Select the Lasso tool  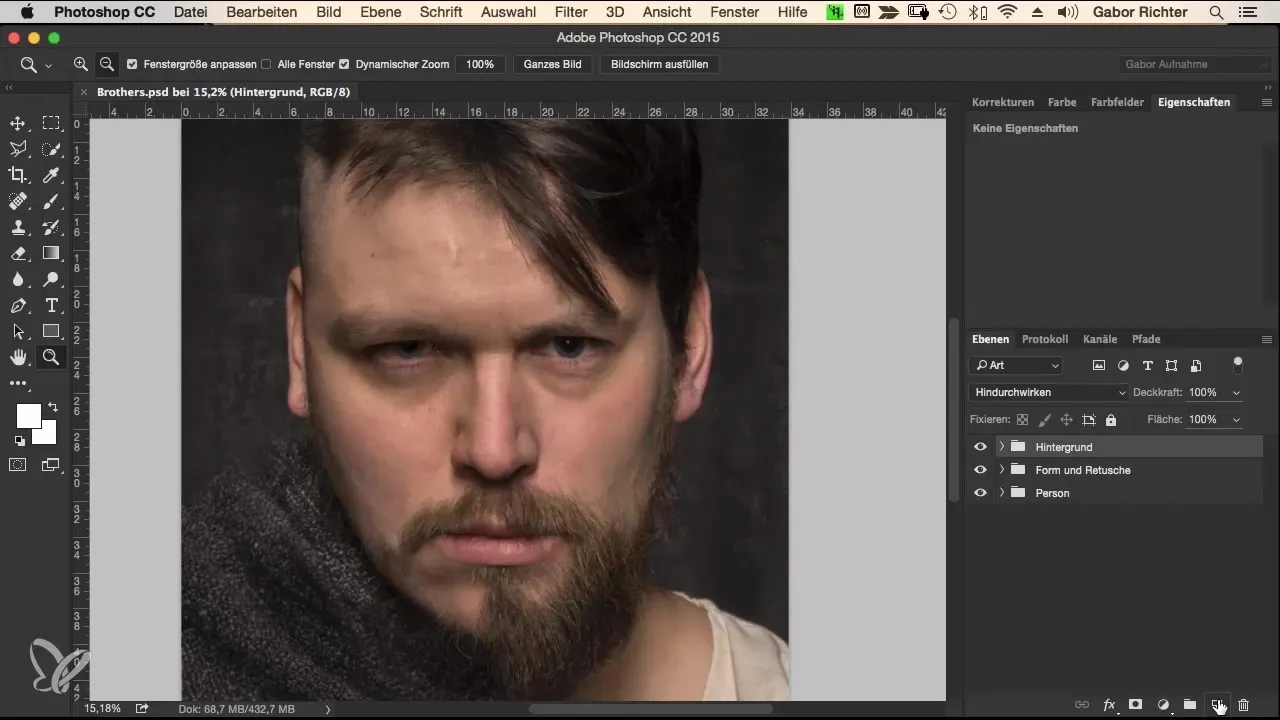[18, 149]
